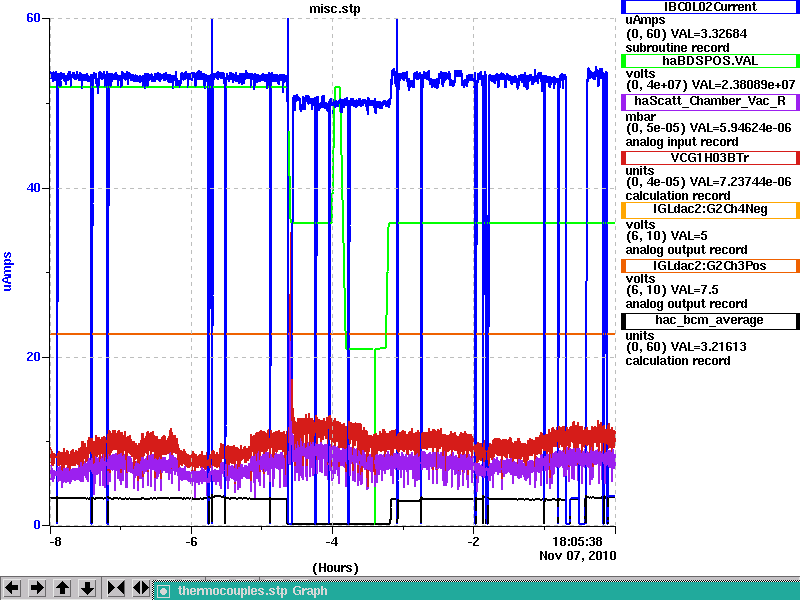Click 'analog output record' under IGLdac2:G2Ch4Neg
This screenshot has width=800, height=600.
(686, 250)
